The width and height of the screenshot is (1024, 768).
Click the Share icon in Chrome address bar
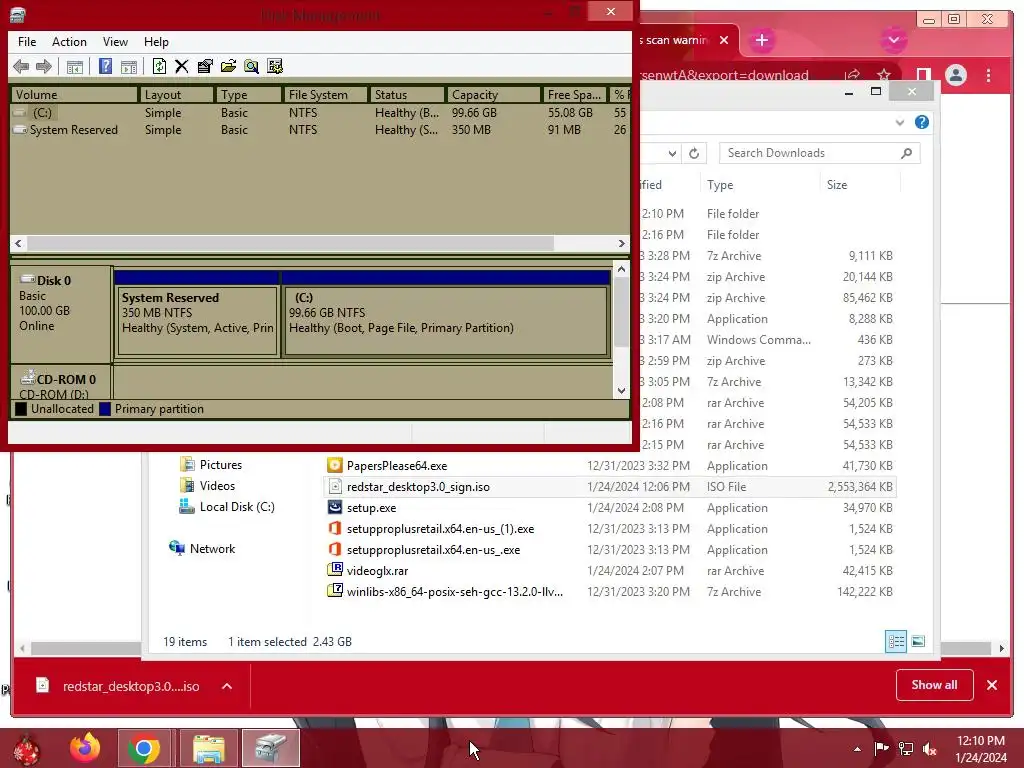[x=852, y=75]
